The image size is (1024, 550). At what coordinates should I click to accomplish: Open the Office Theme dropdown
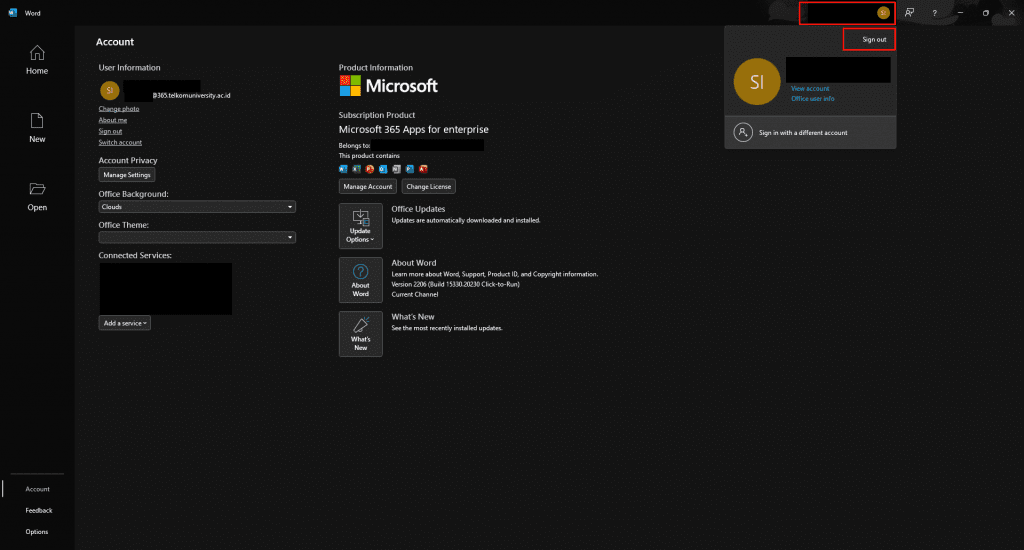197,238
